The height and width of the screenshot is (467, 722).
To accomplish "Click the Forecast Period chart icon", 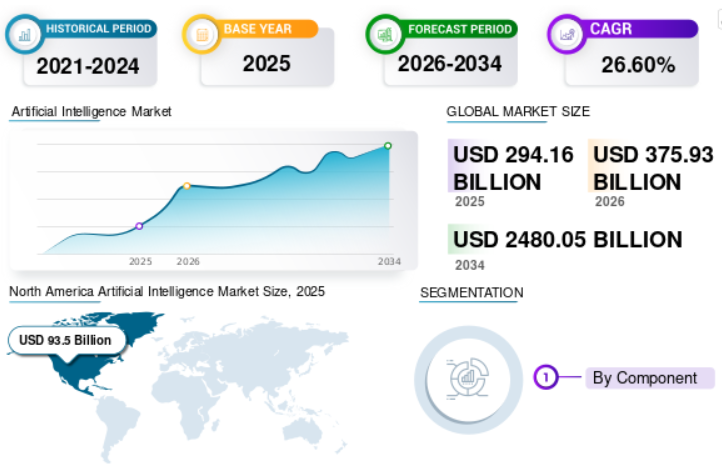I will pyautogui.click(x=384, y=35).
